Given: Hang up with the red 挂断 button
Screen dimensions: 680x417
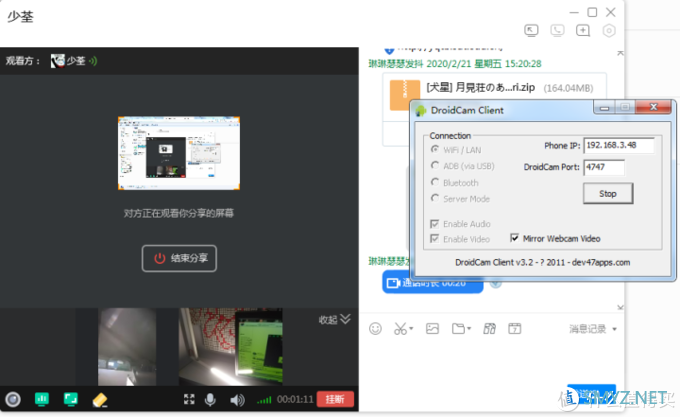Looking at the screenshot, I should 335,399.
